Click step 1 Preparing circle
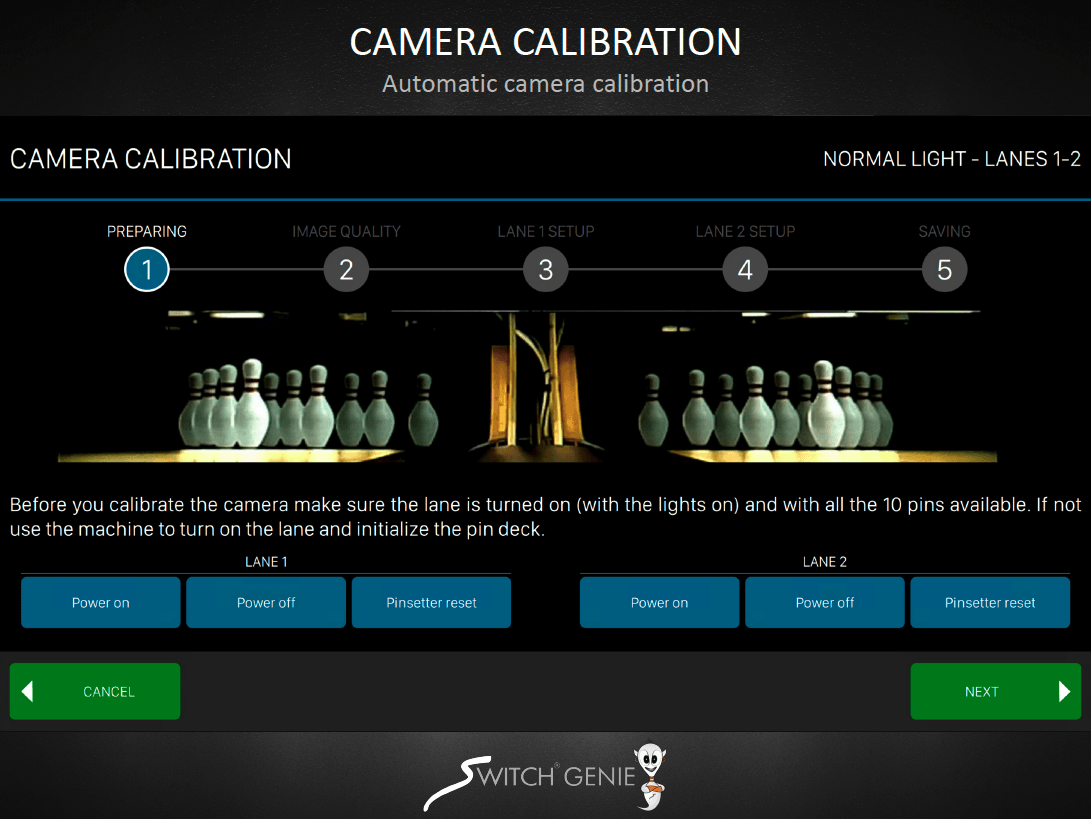This screenshot has width=1091, height=819. 147,269
